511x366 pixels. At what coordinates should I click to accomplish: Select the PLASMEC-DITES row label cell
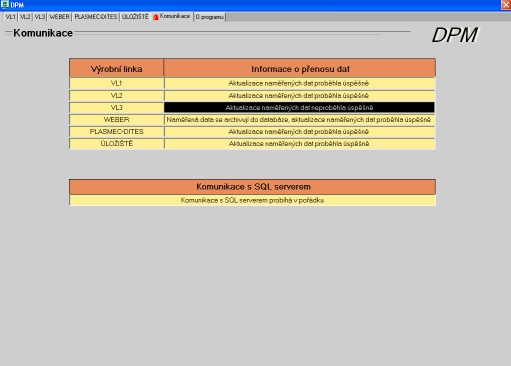tap(116, 132)
